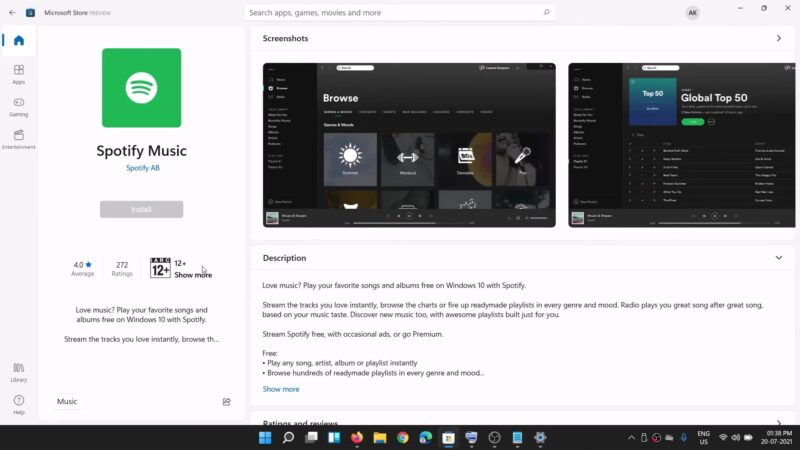800x450 pixels.
Task: Collapse the Description section chevron
Action: (x=779, y=258)
